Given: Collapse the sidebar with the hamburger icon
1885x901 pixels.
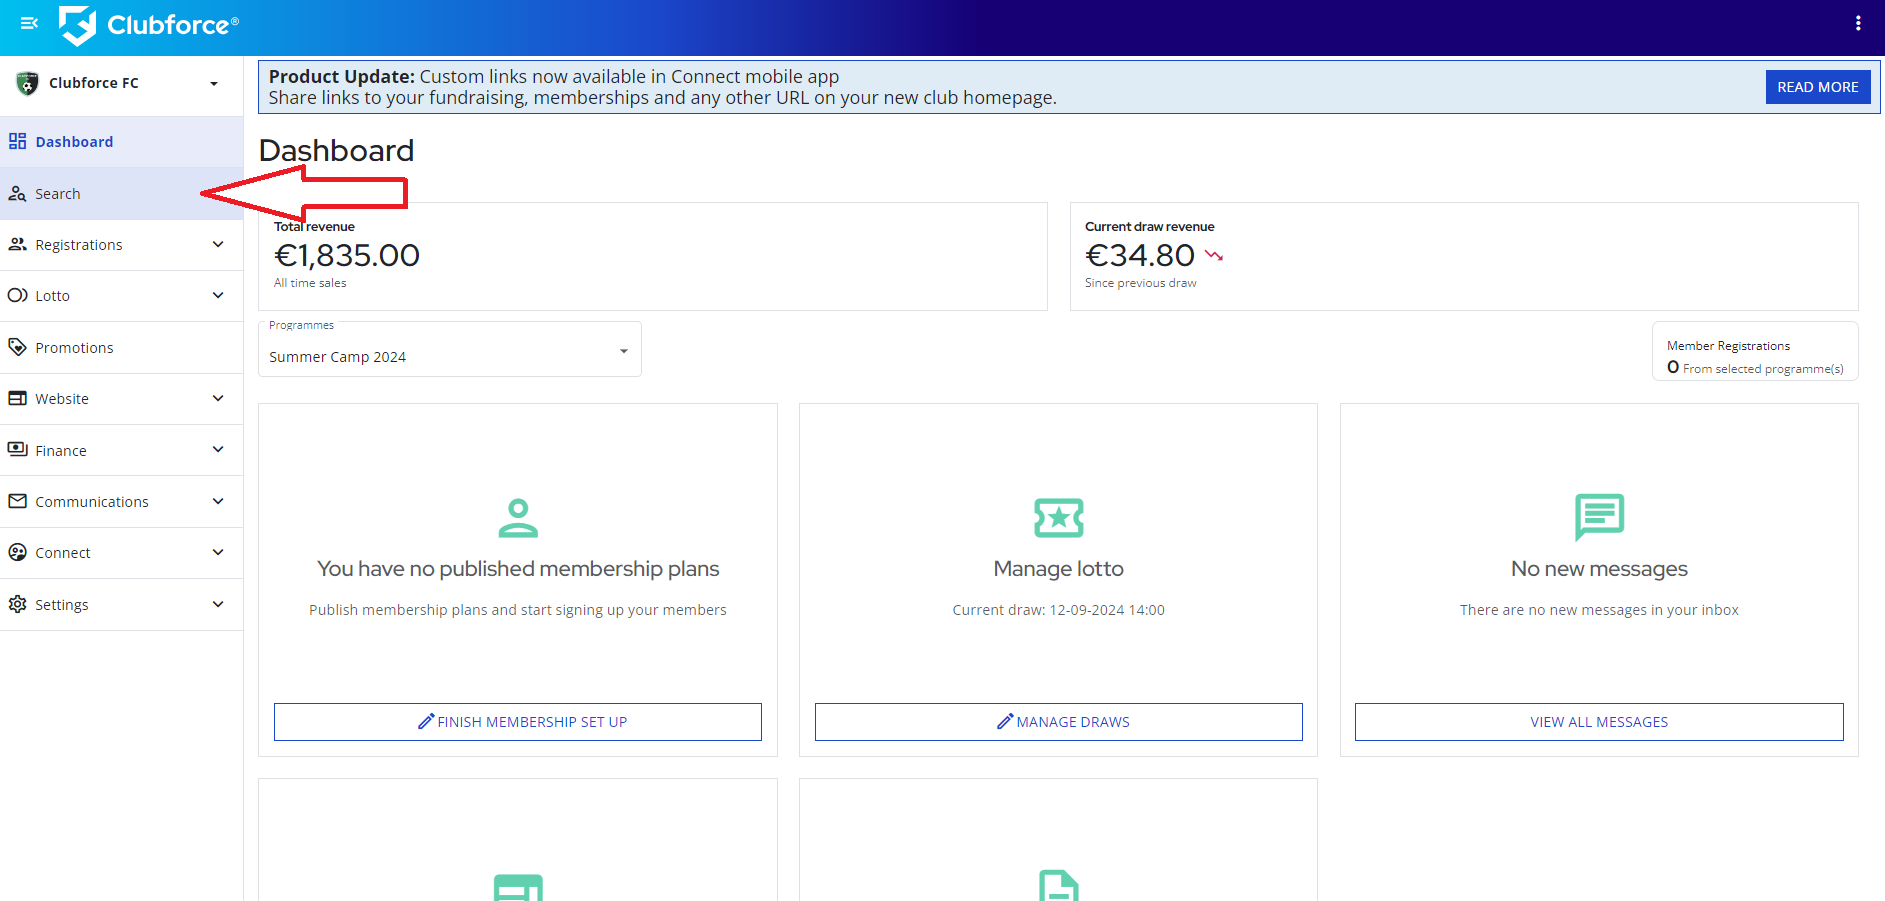Looking at the screenshot, I should [29, 23].
